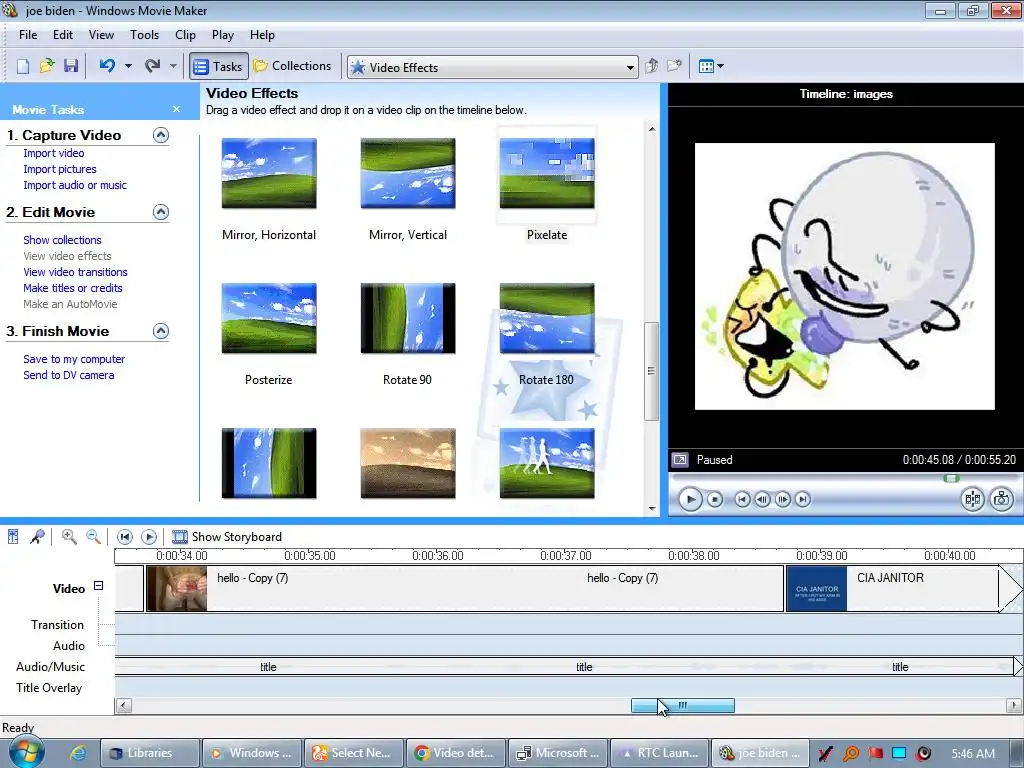Image resolution: width=1024 pixels, height=768 pixels.
Task: Click the Show Storyboard button
Action: pos(227,537)
